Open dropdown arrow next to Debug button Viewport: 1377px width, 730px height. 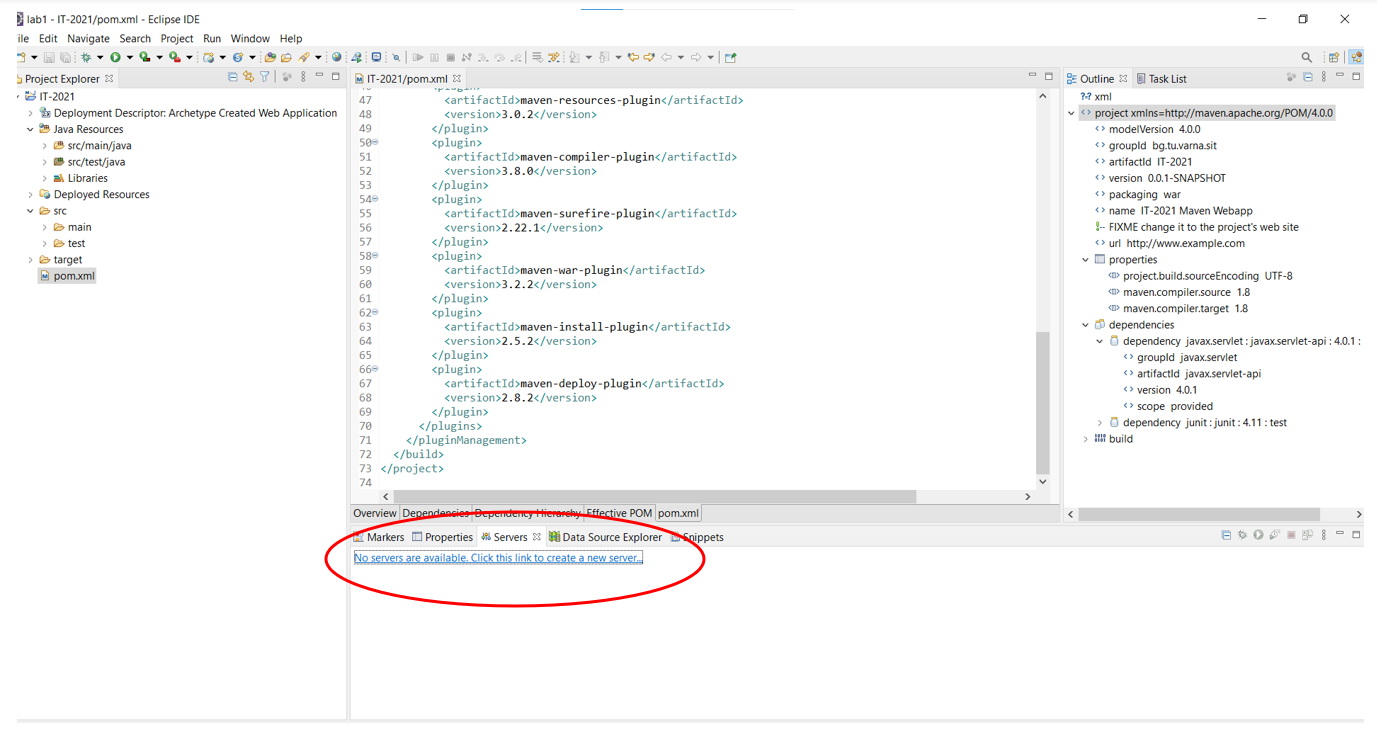[x=100, y=57]
